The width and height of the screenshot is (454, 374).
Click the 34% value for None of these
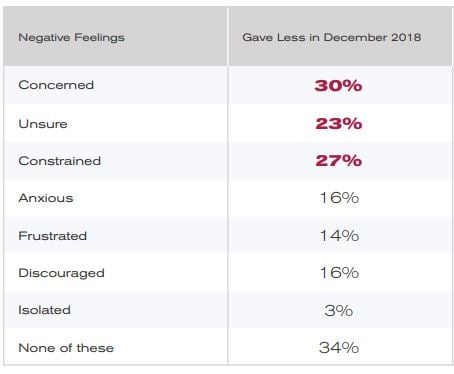339,348
